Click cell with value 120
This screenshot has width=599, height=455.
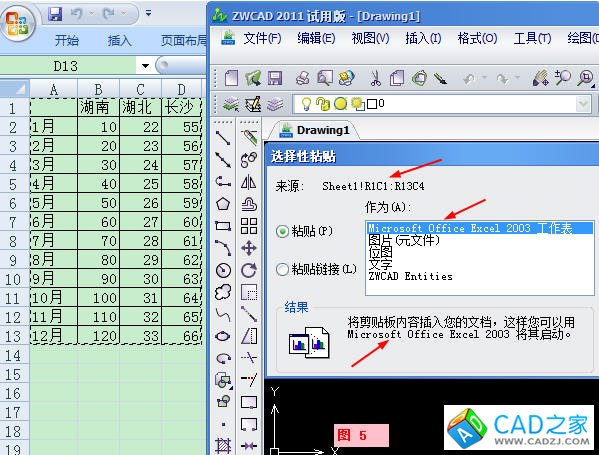pyautogui.click(x=98, y=335)
